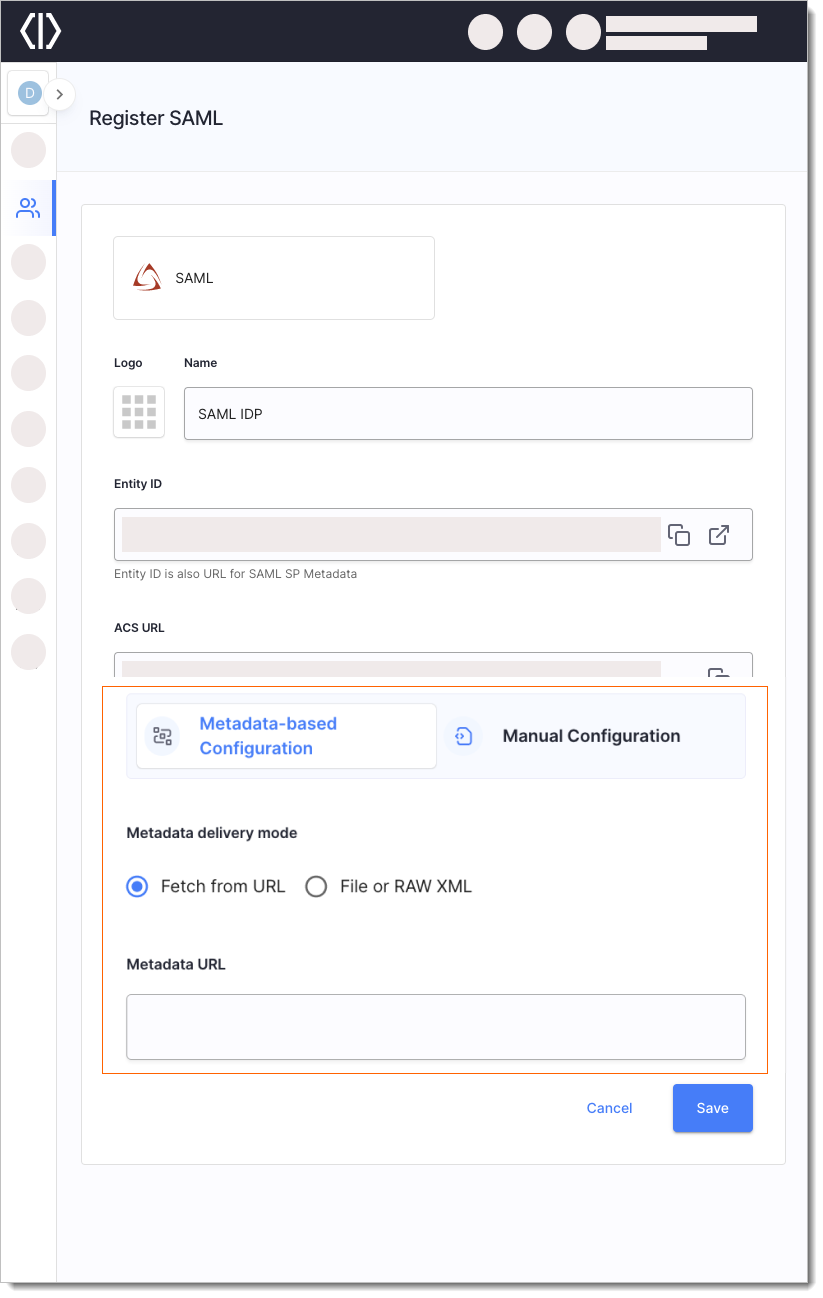Save the SAML configuration
This screenshot has height=1298, width=823.
(x=713, y=1108)
